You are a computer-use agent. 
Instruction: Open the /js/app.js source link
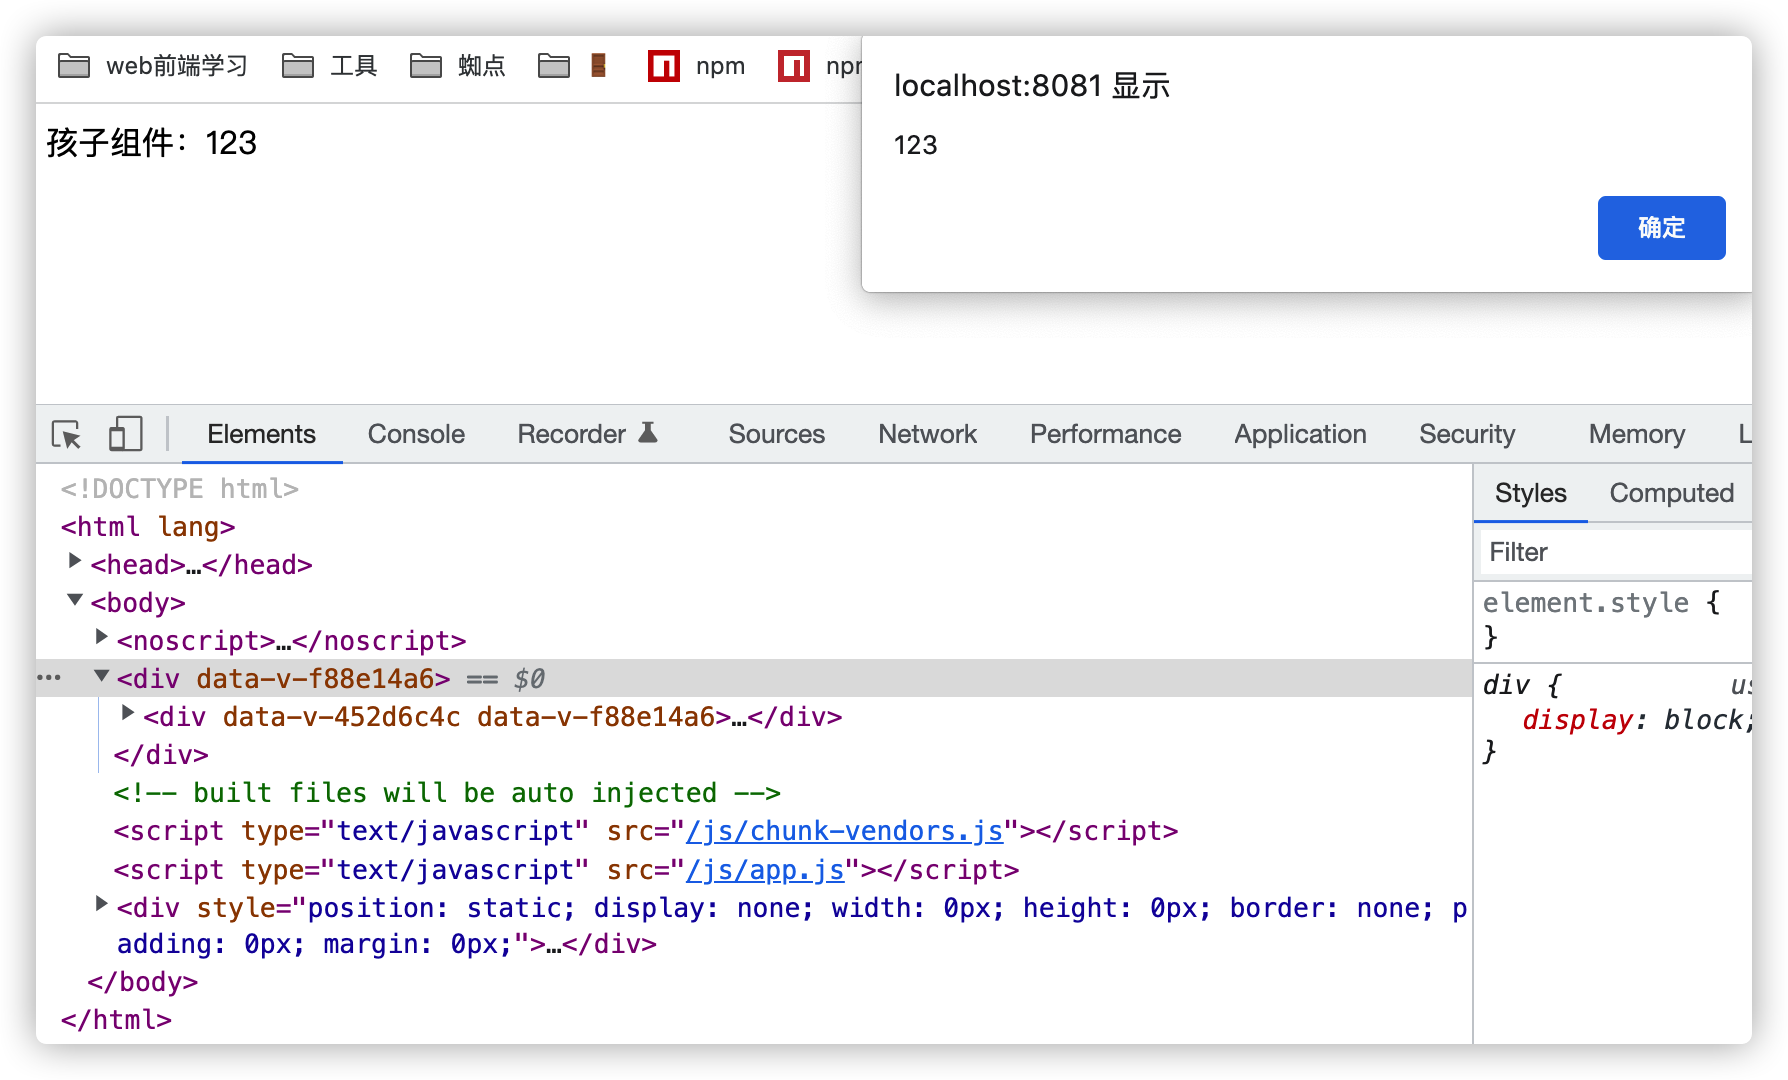765,870
